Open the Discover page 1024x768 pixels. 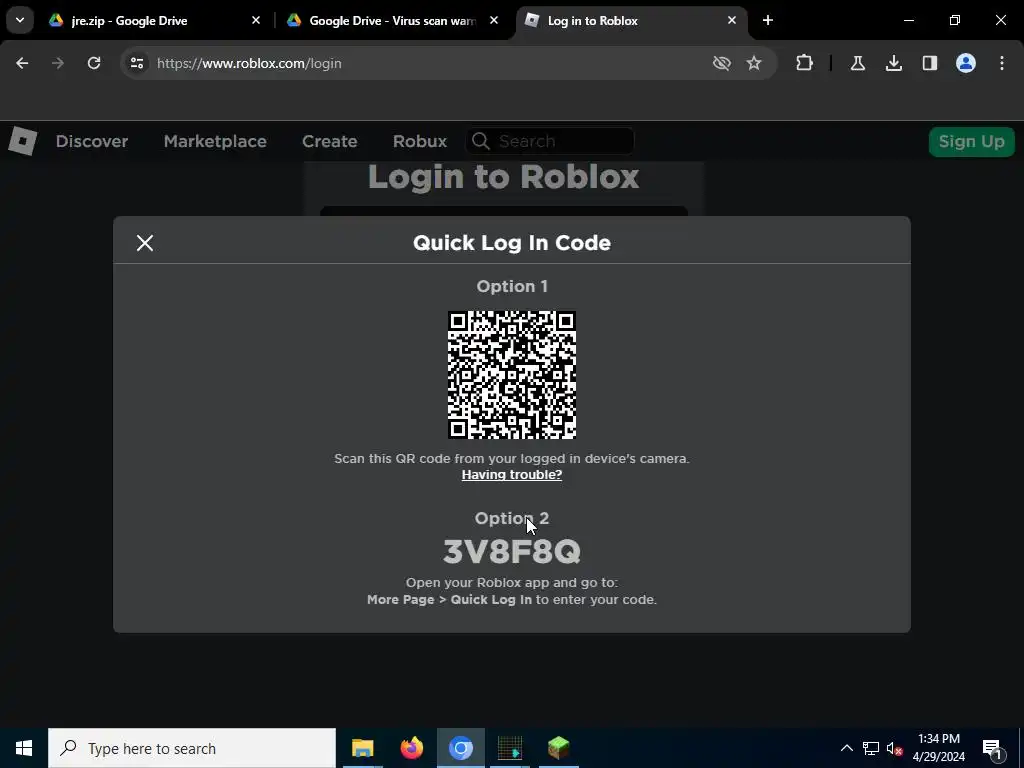92,141
